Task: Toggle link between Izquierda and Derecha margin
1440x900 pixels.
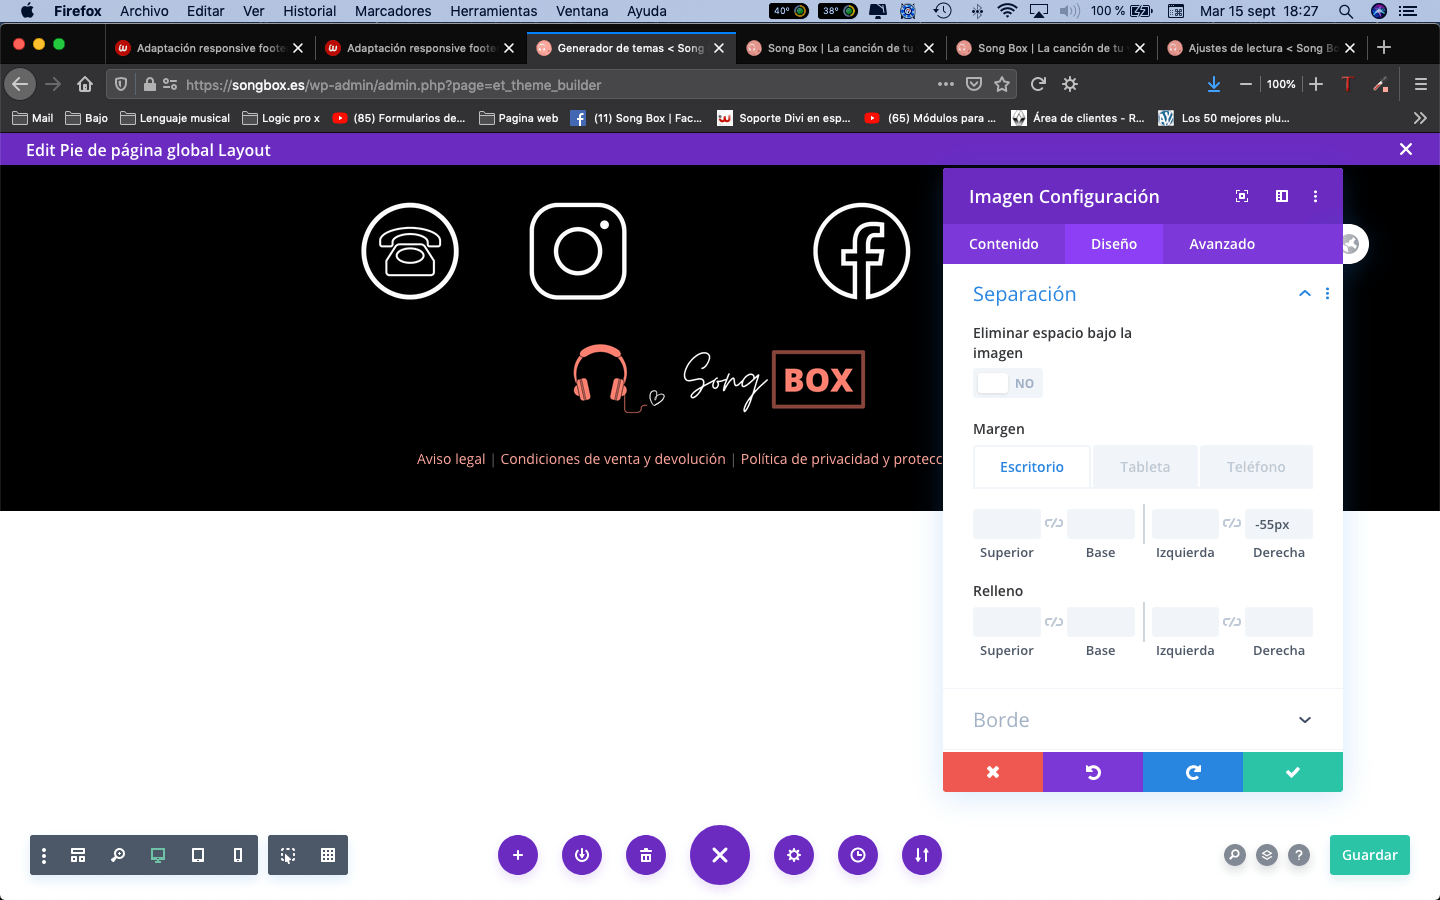Action: coord(1232,523)
